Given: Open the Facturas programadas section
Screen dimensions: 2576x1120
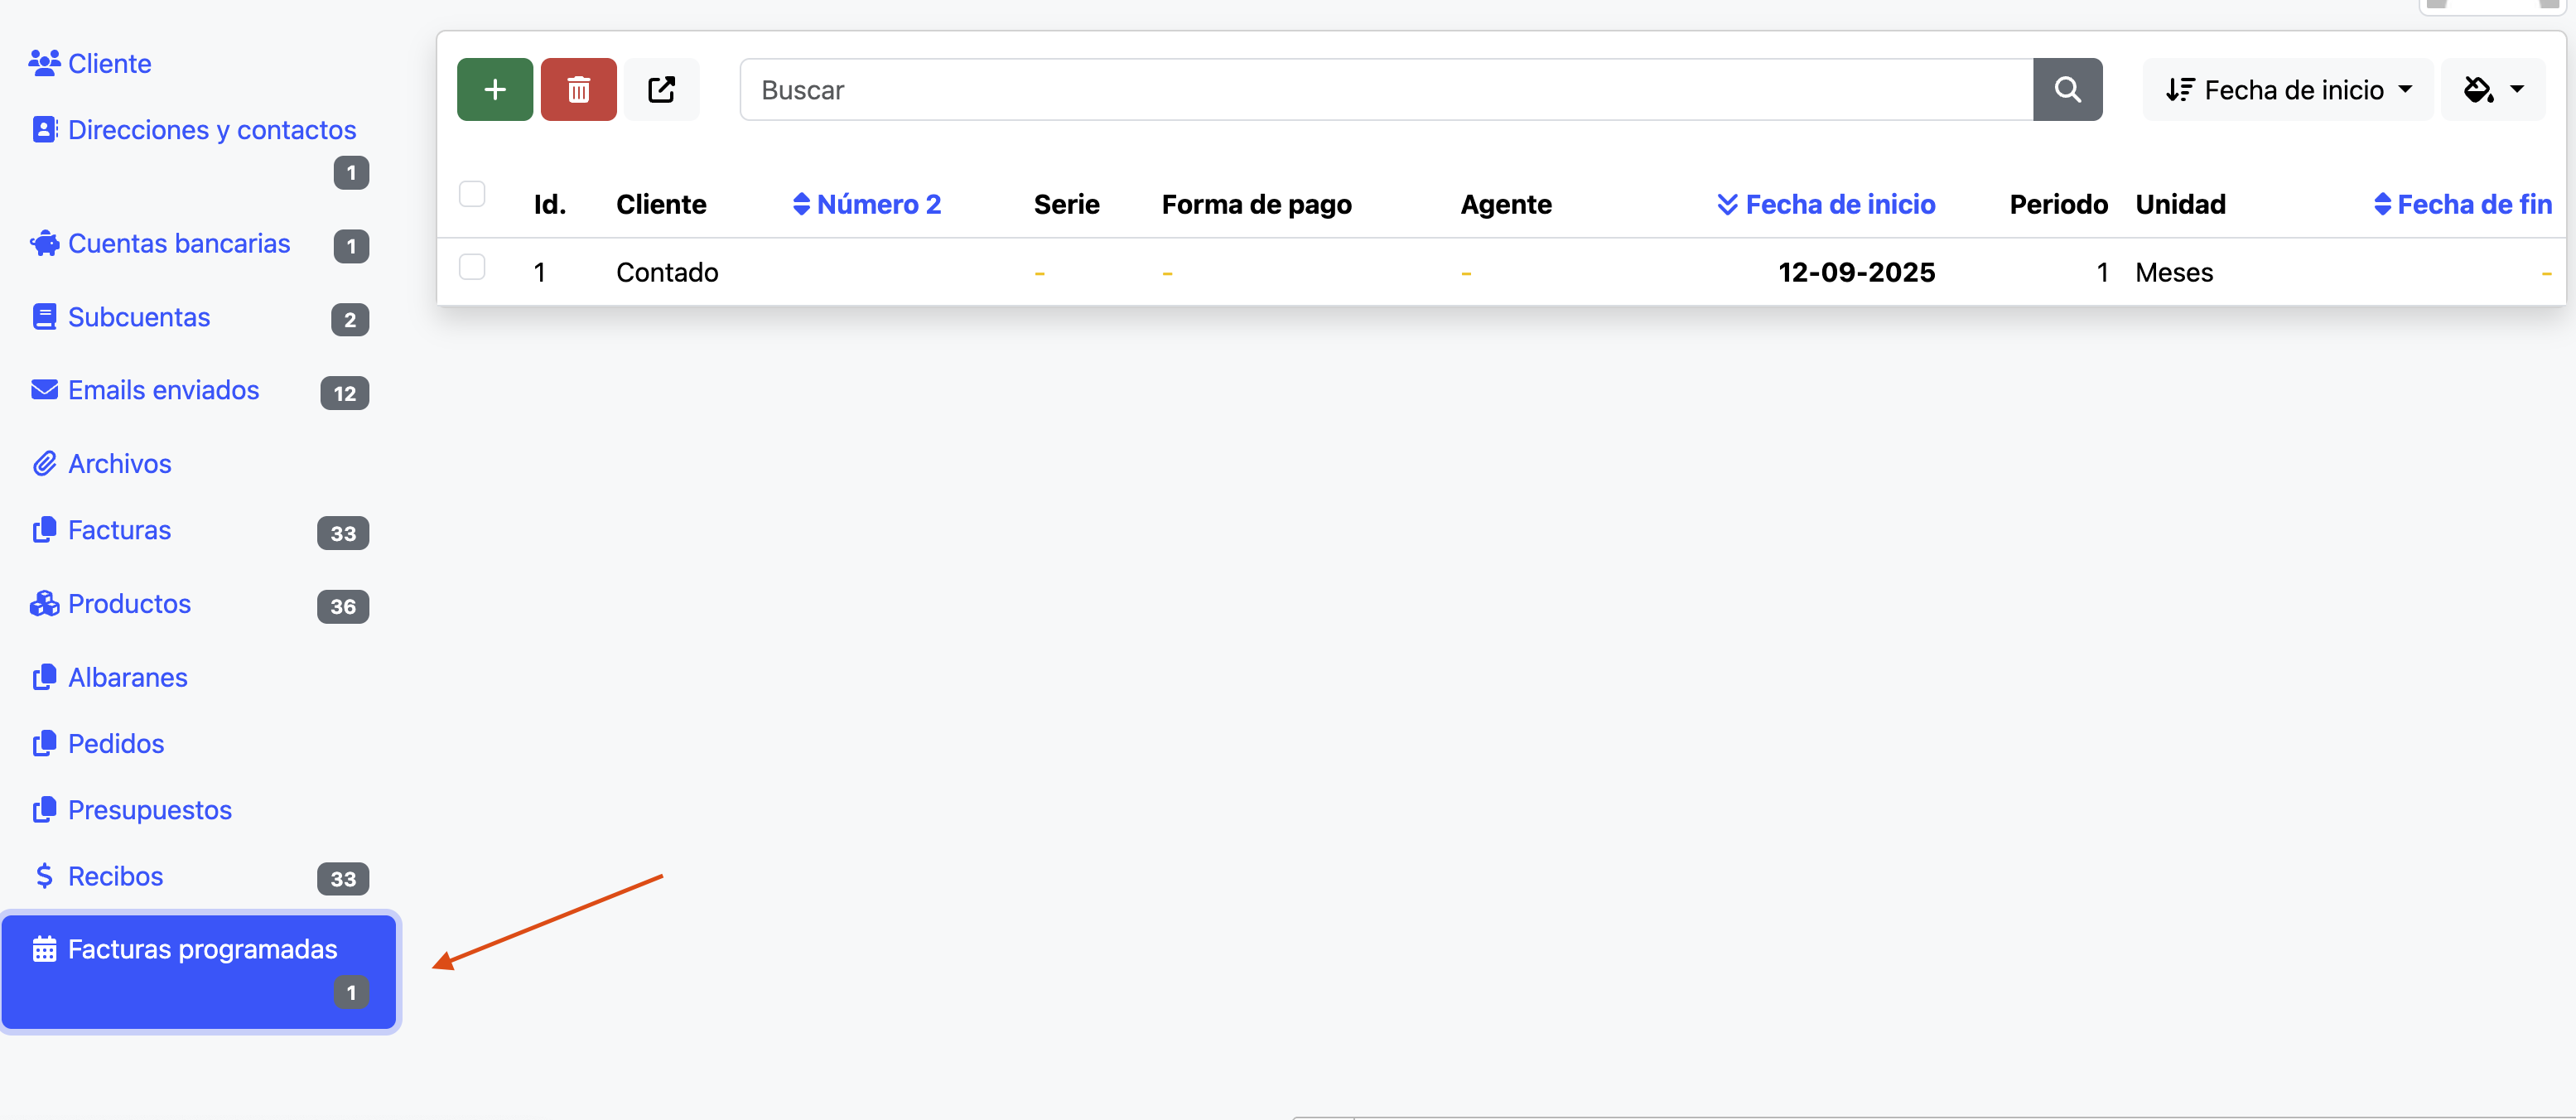Looking at the screenshot, I should [202, 949].
